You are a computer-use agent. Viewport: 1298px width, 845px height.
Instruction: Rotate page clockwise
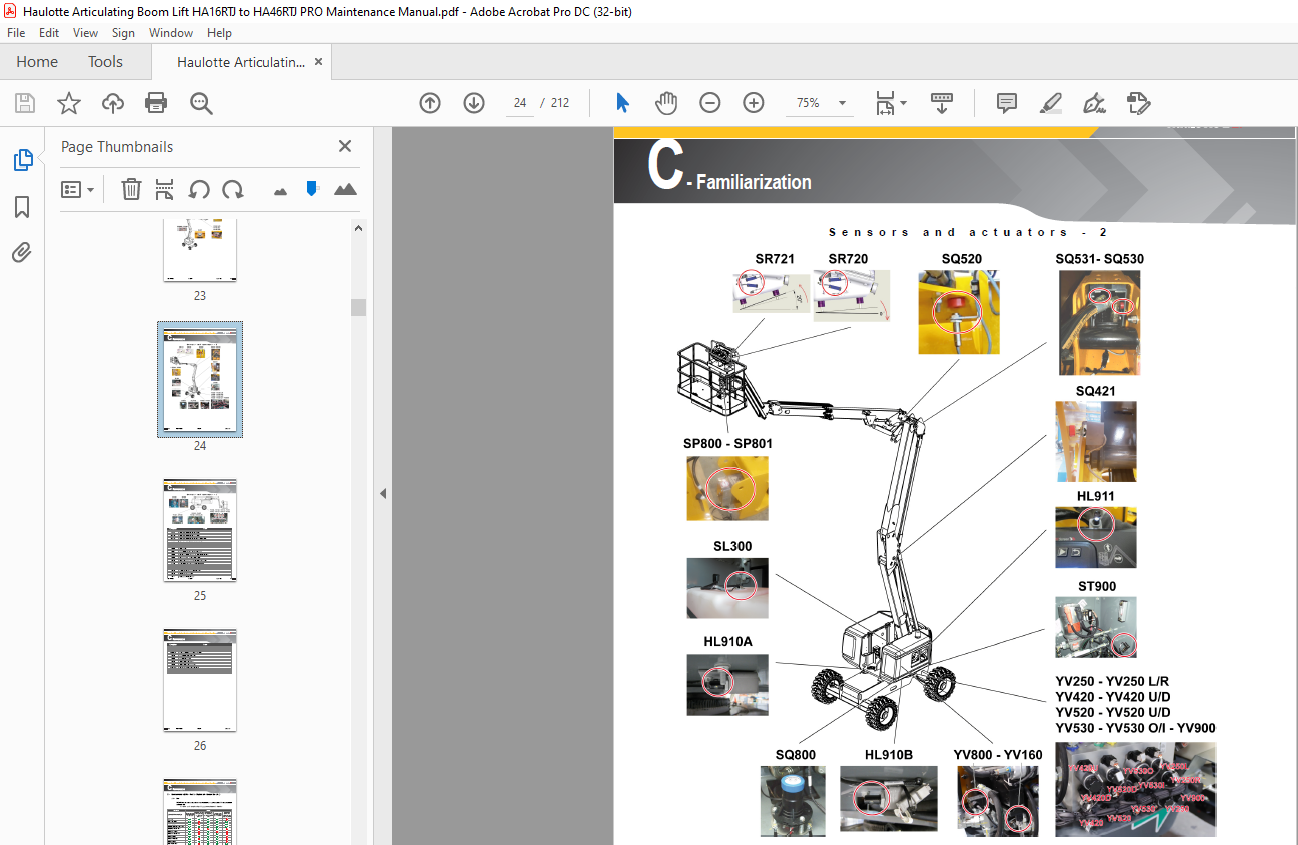click(x=233, y=189)
